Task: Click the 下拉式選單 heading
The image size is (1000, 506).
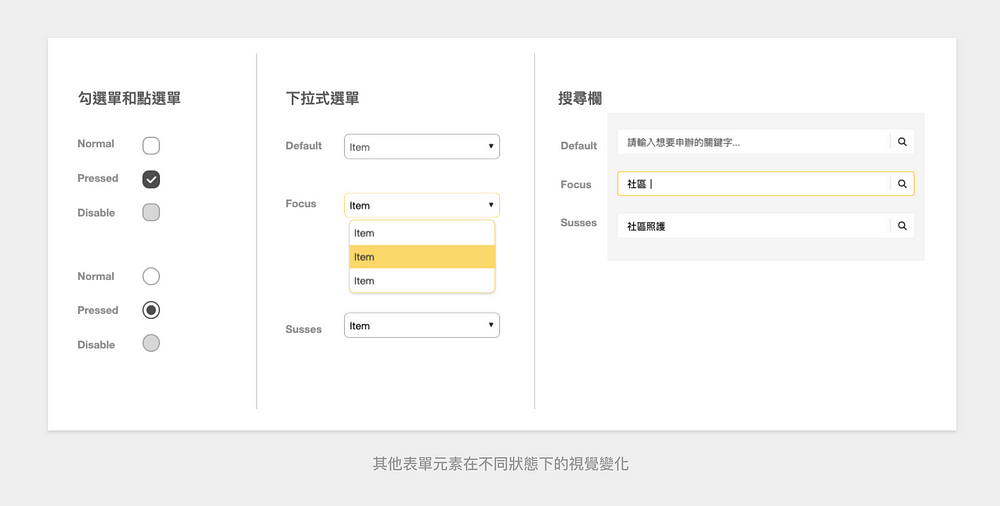Action: pos(323,98)
